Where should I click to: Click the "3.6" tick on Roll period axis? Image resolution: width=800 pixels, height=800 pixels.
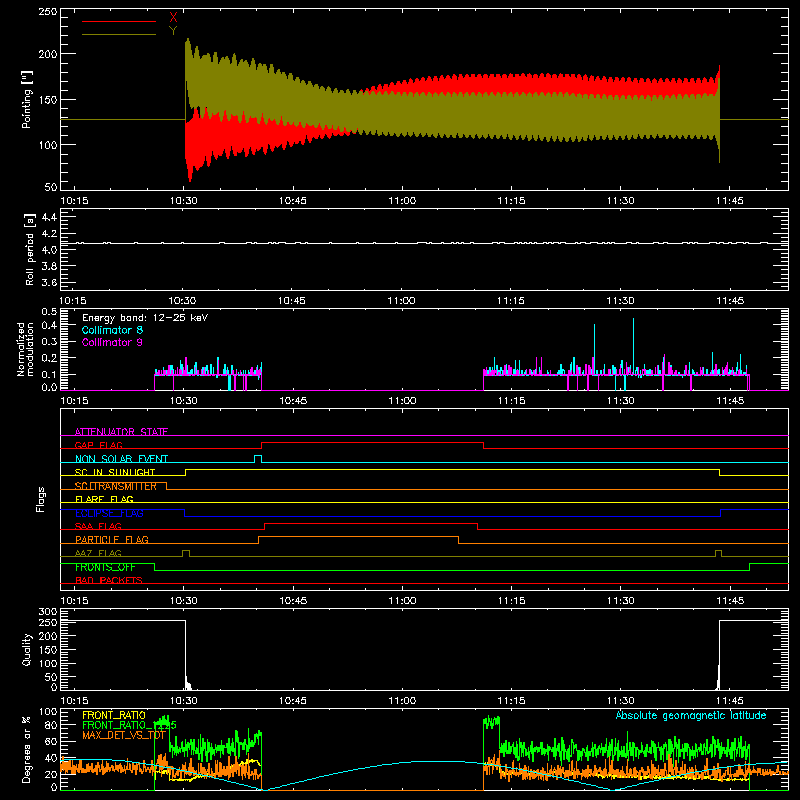point(49,282)
